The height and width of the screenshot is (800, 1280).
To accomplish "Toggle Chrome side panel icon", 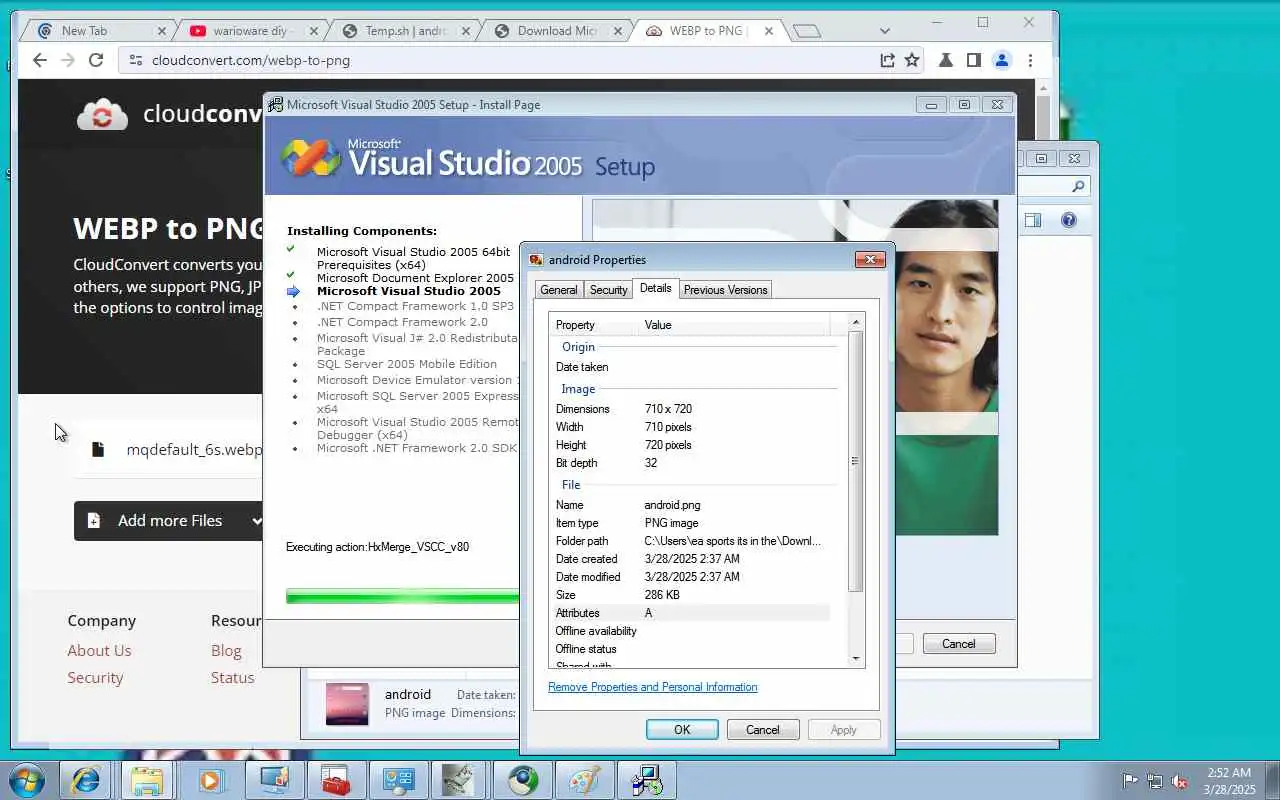I will (973, 60).
